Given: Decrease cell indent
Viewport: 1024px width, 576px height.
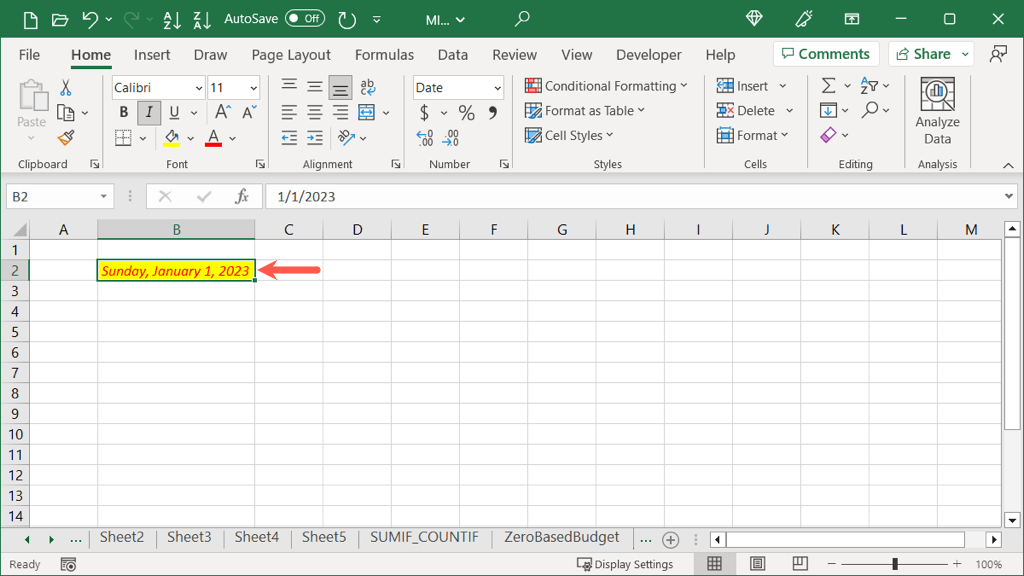Looking at the screenshot, I should pyautogui.click(x=289, y=138).
